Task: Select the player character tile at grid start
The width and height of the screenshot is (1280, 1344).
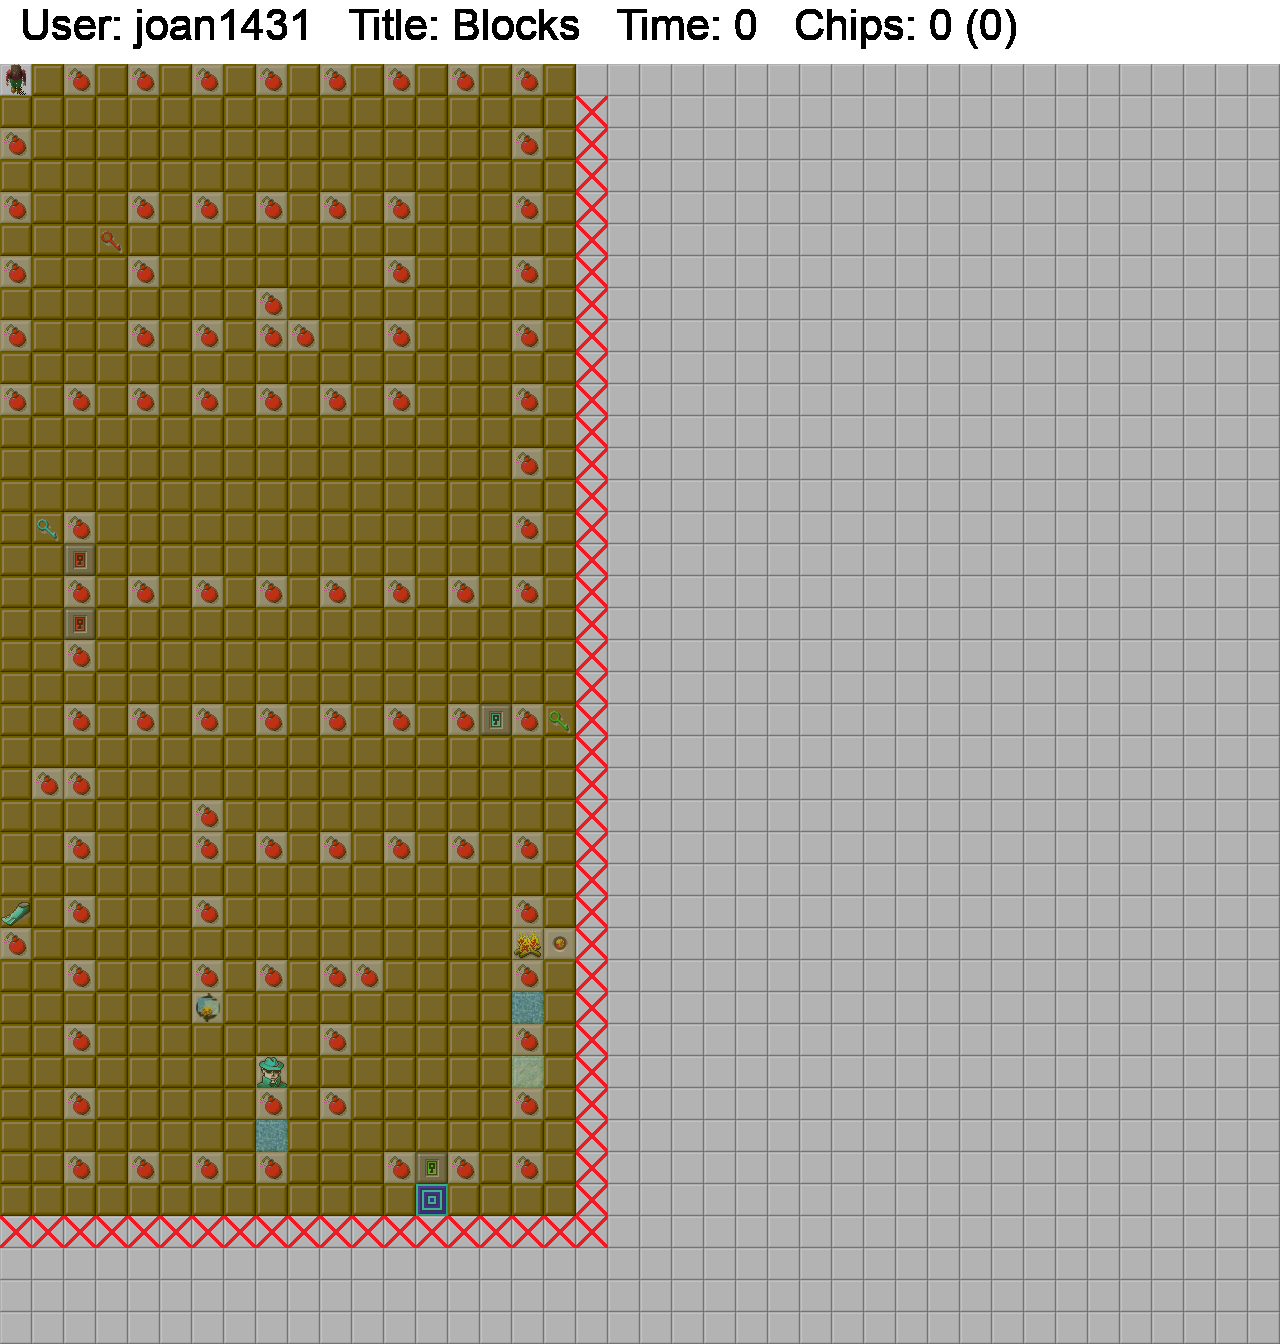Action: coord(16,80)
